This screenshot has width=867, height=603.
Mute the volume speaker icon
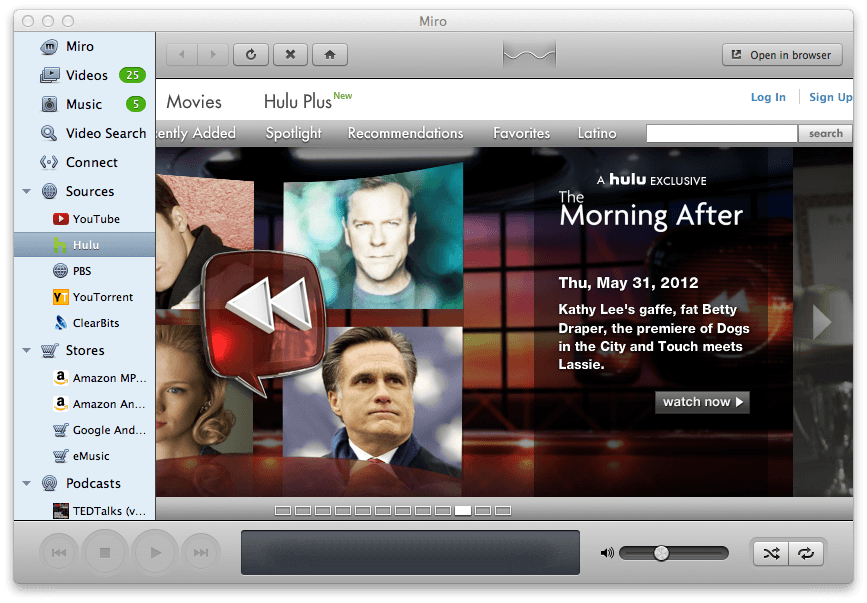(607, 551)
